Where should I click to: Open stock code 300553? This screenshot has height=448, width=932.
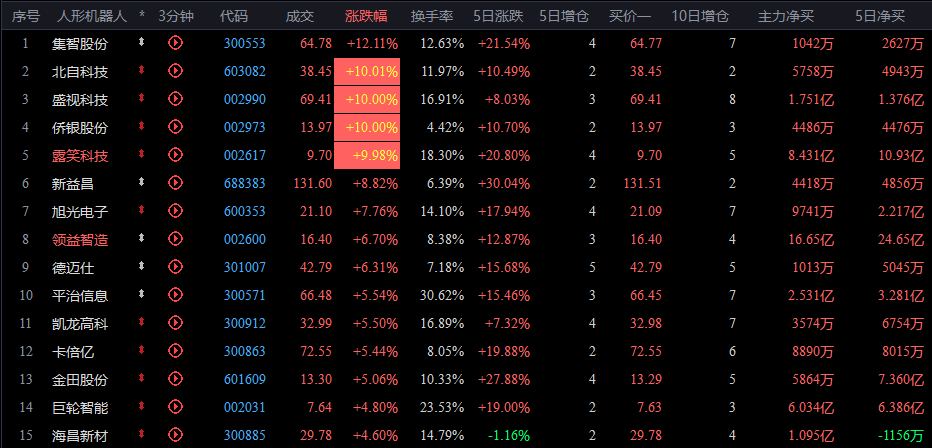pyautogui.click(x=245, y=43)
